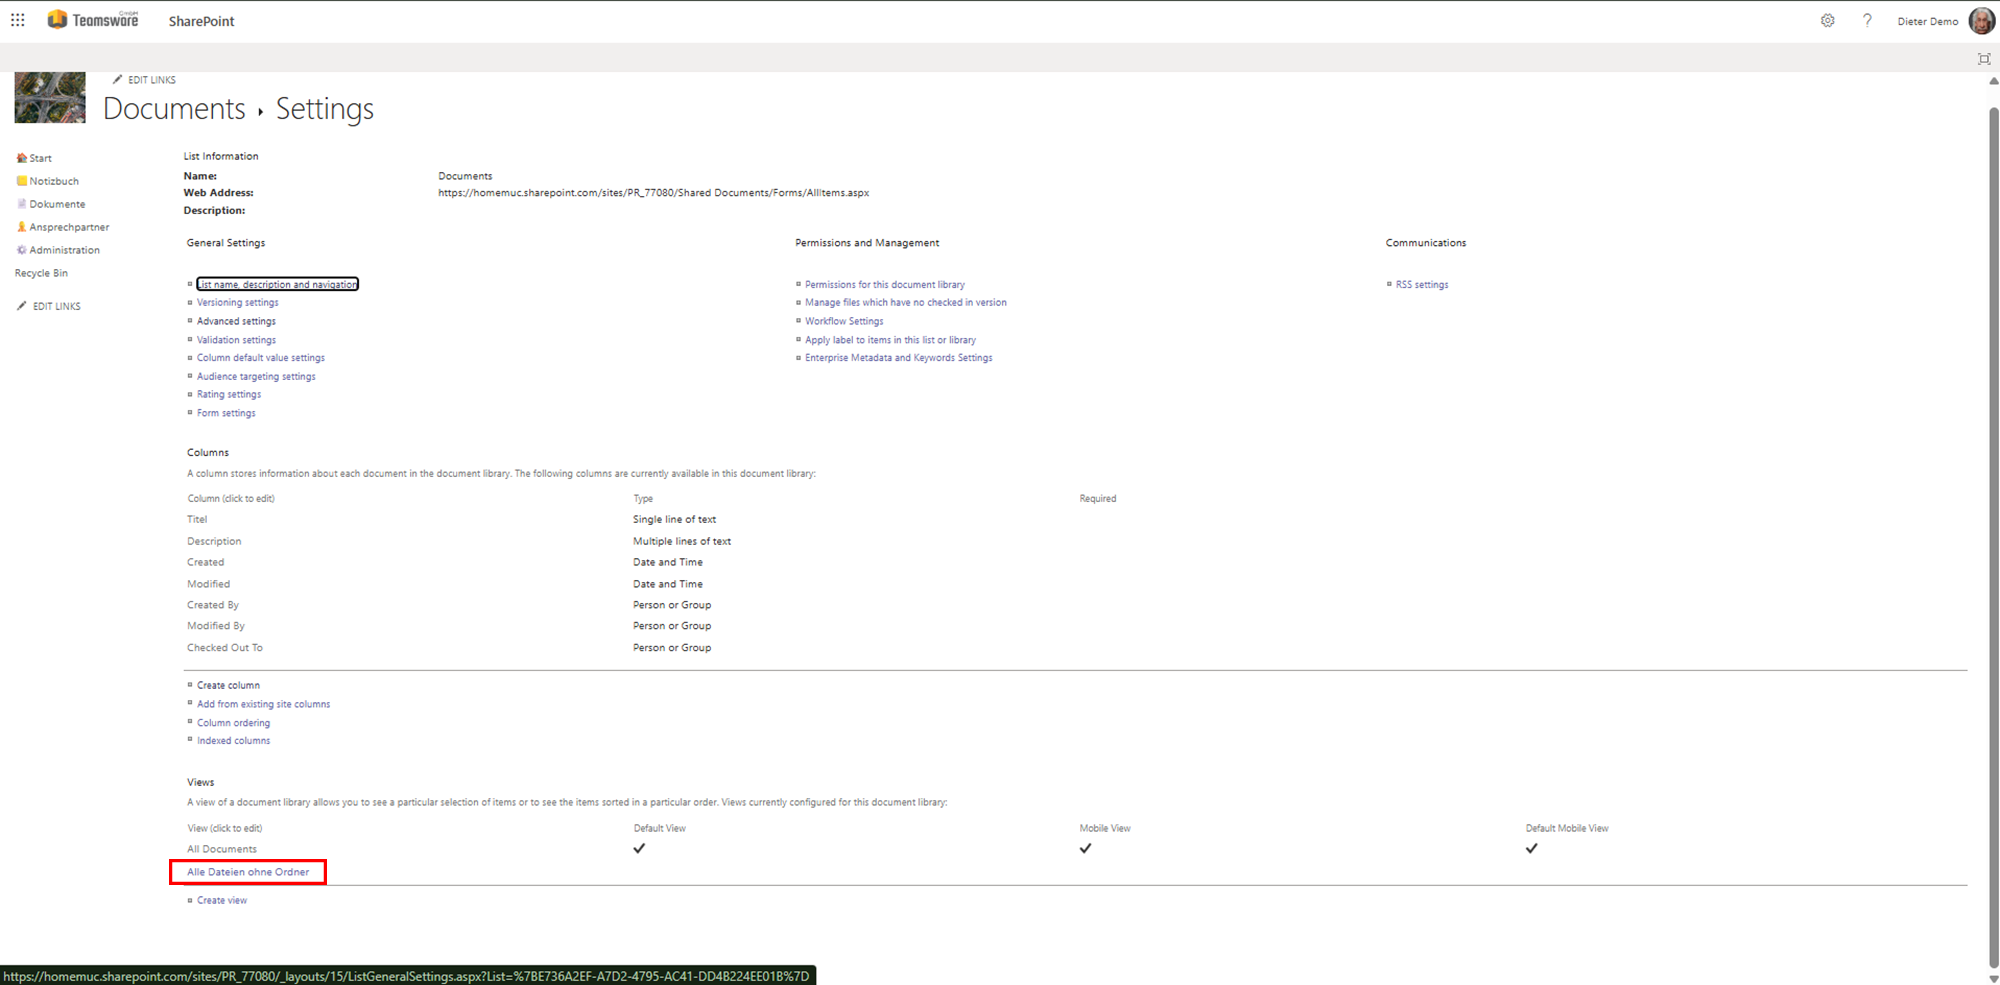The height and width of the screenshot is (985, 2000).
Task: Open the settings gear icon
Action: [x=1827, y=21]
